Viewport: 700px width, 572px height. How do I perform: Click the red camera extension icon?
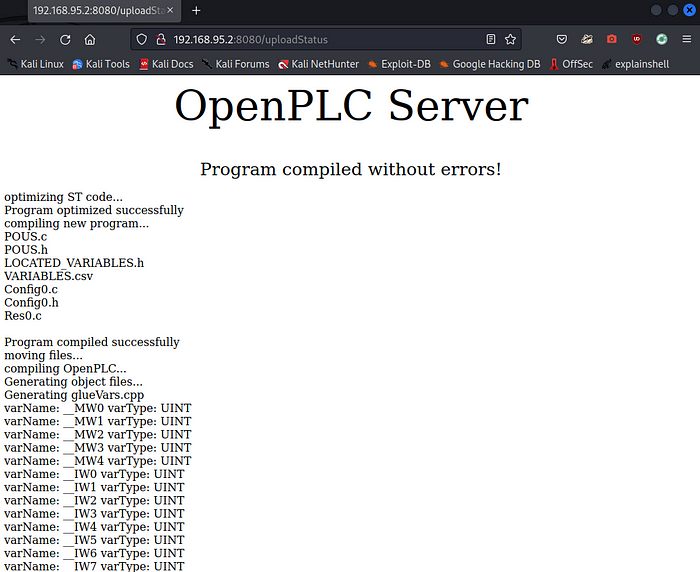click(612, 39)
